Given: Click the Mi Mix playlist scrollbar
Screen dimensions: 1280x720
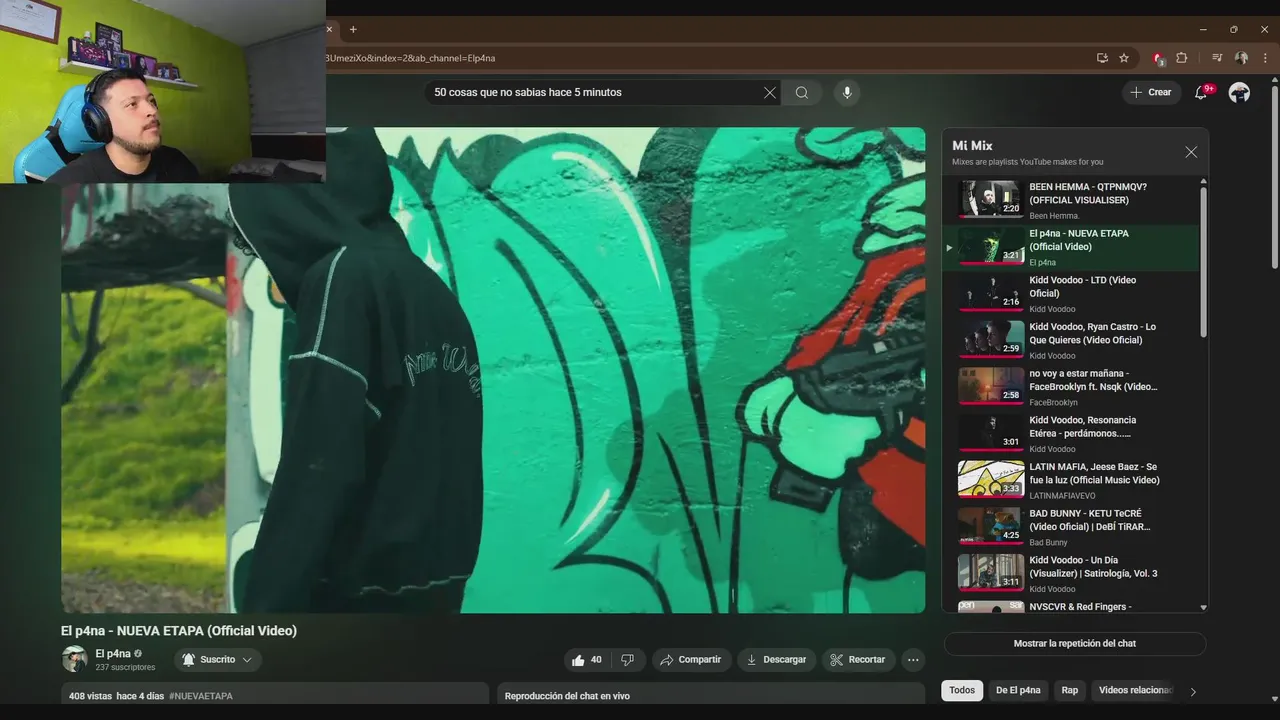Looking at the screenshot, I should click(1203, 260).
